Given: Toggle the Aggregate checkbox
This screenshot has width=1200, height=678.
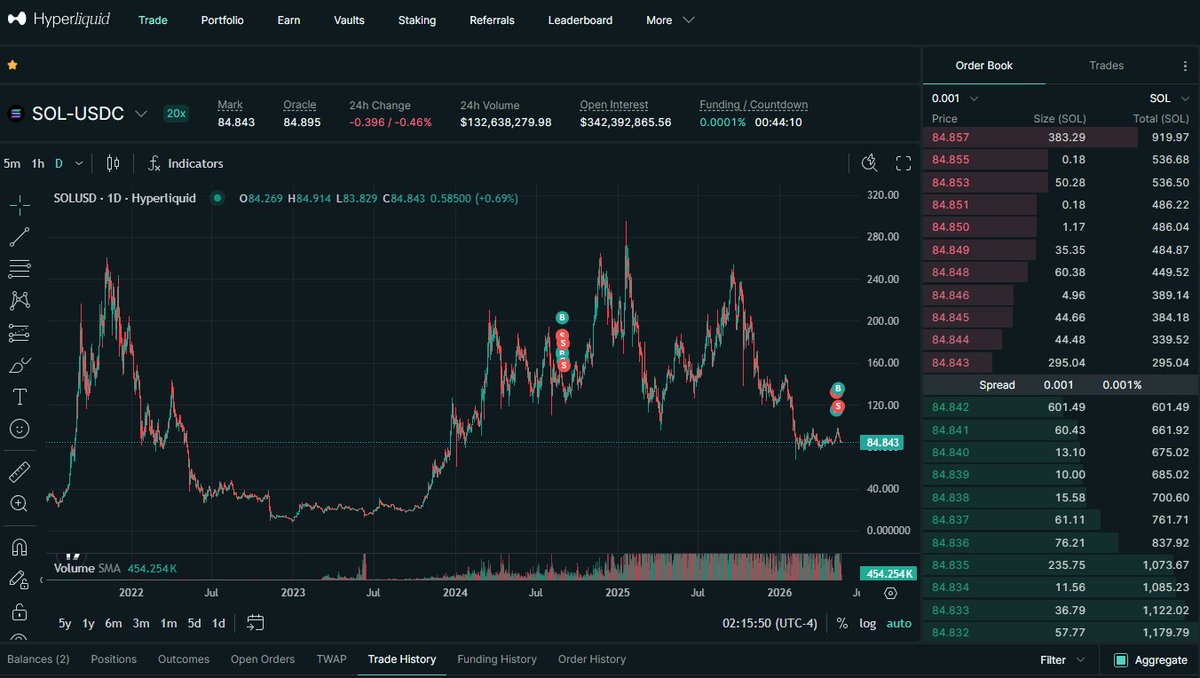Looking at the screenshot, I should pos(1121,660).
